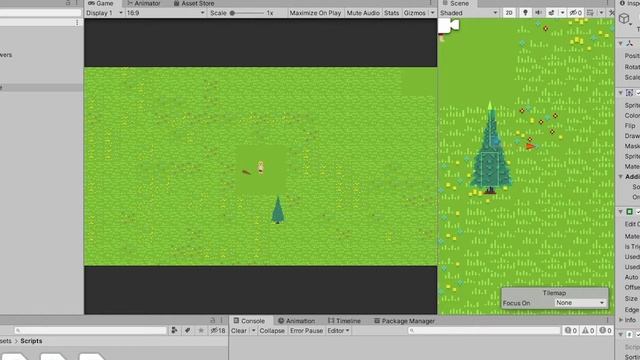Open the Project panel three-dot menu
640x360 pixels.
click(222, 321)
